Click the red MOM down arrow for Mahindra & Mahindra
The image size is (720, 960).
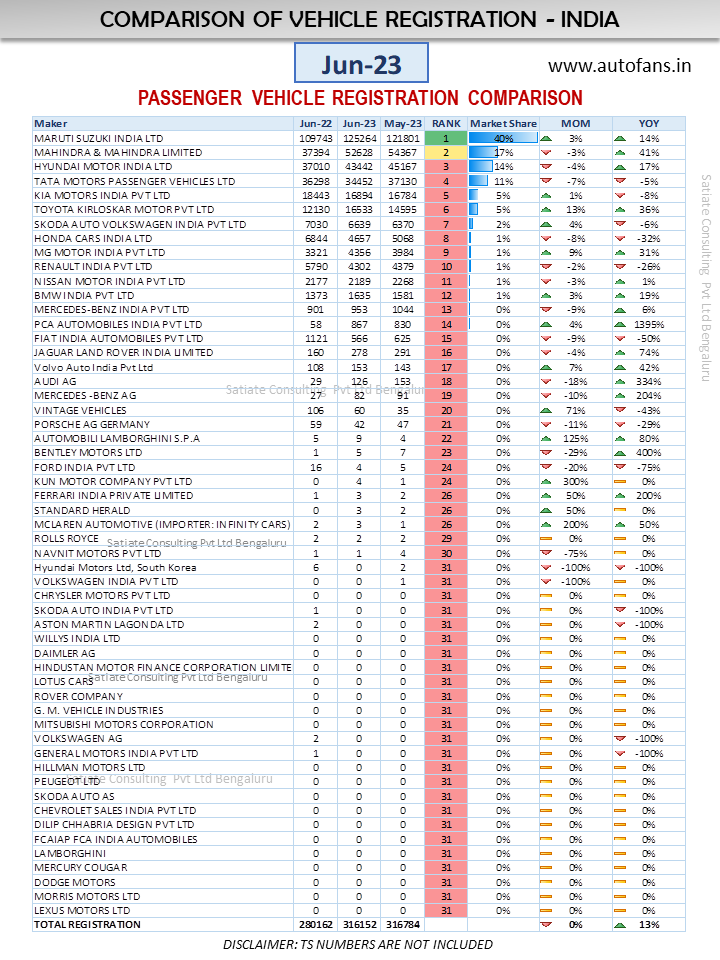[x=546, y=153]
